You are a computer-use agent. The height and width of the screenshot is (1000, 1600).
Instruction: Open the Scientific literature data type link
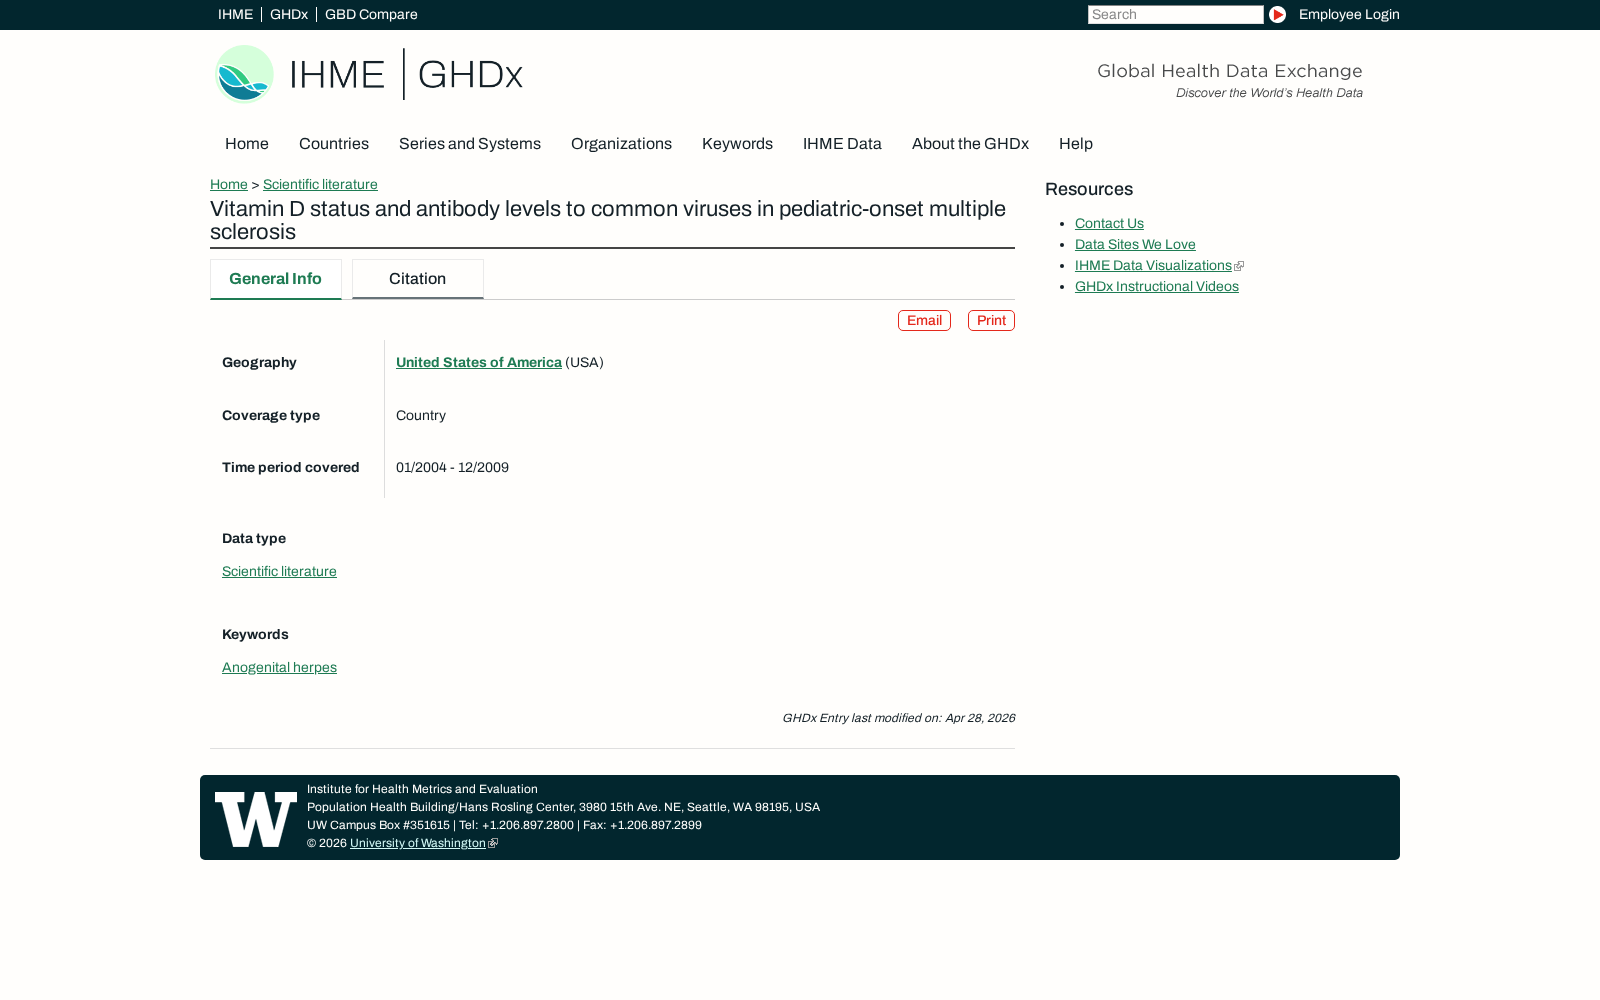[x=279, y=572]
